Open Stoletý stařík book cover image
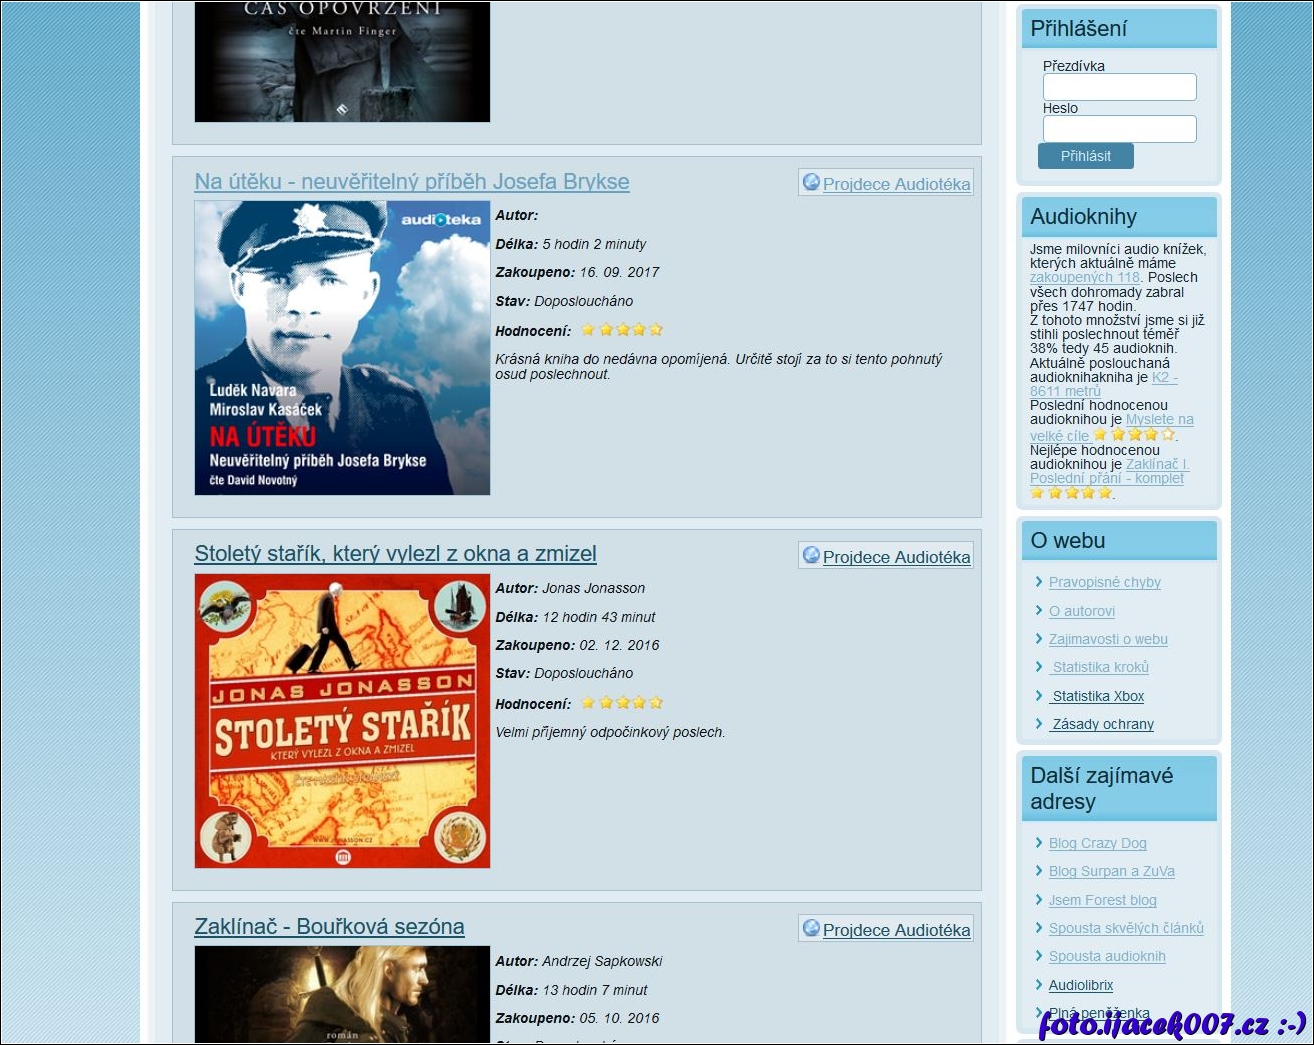The image size is (1314, 1045). click(342, 721)
